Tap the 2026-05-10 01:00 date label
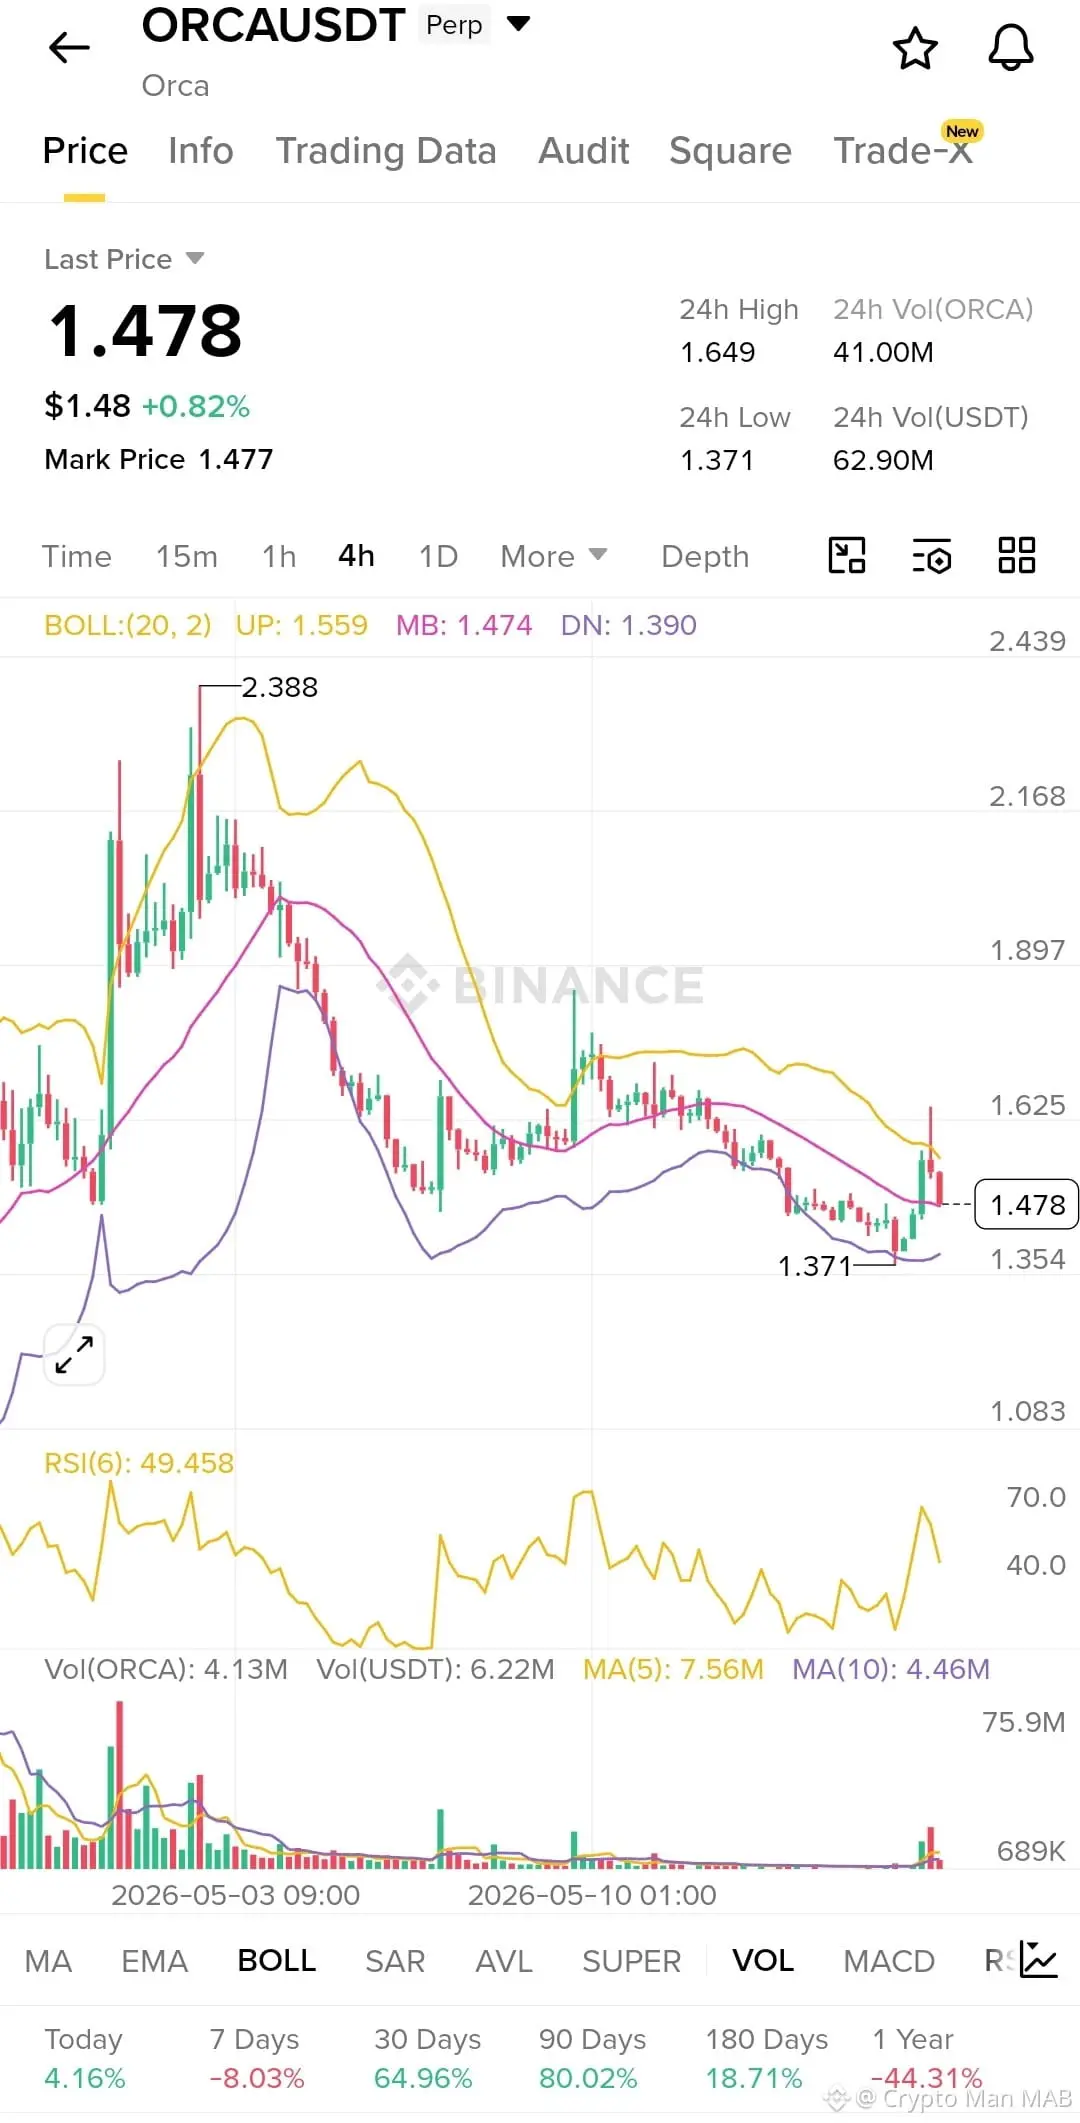The width and height of the screenshot is (1080, 2123). click(592, 1895)
